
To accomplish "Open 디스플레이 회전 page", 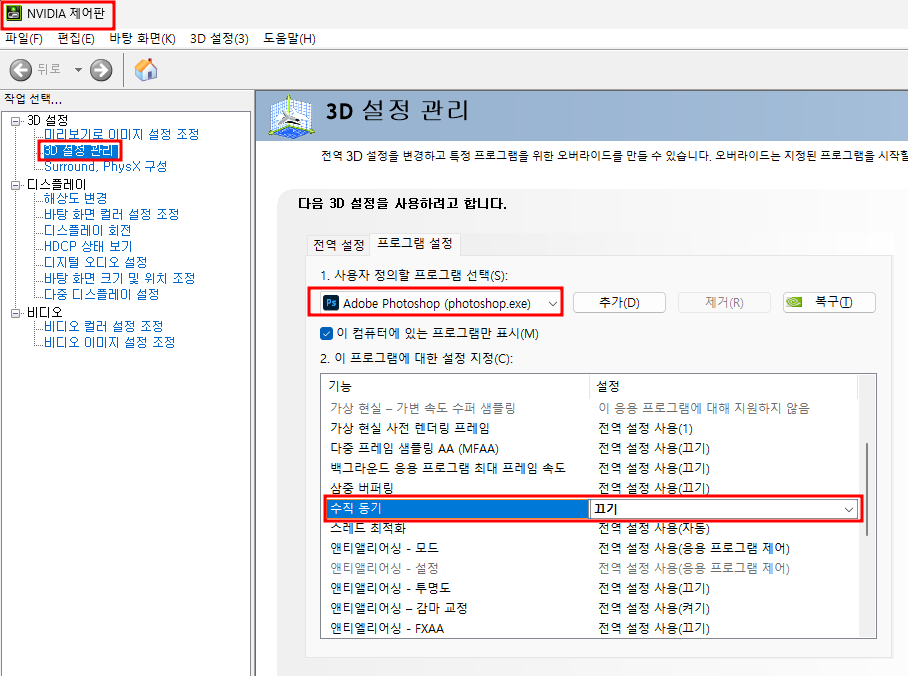I will coord(88,231).
